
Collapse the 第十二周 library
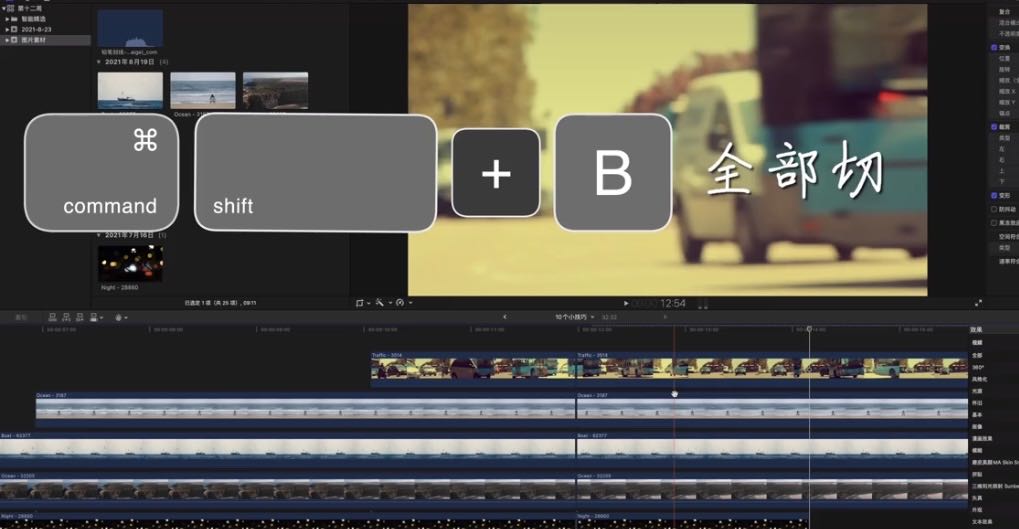[4, 8]
